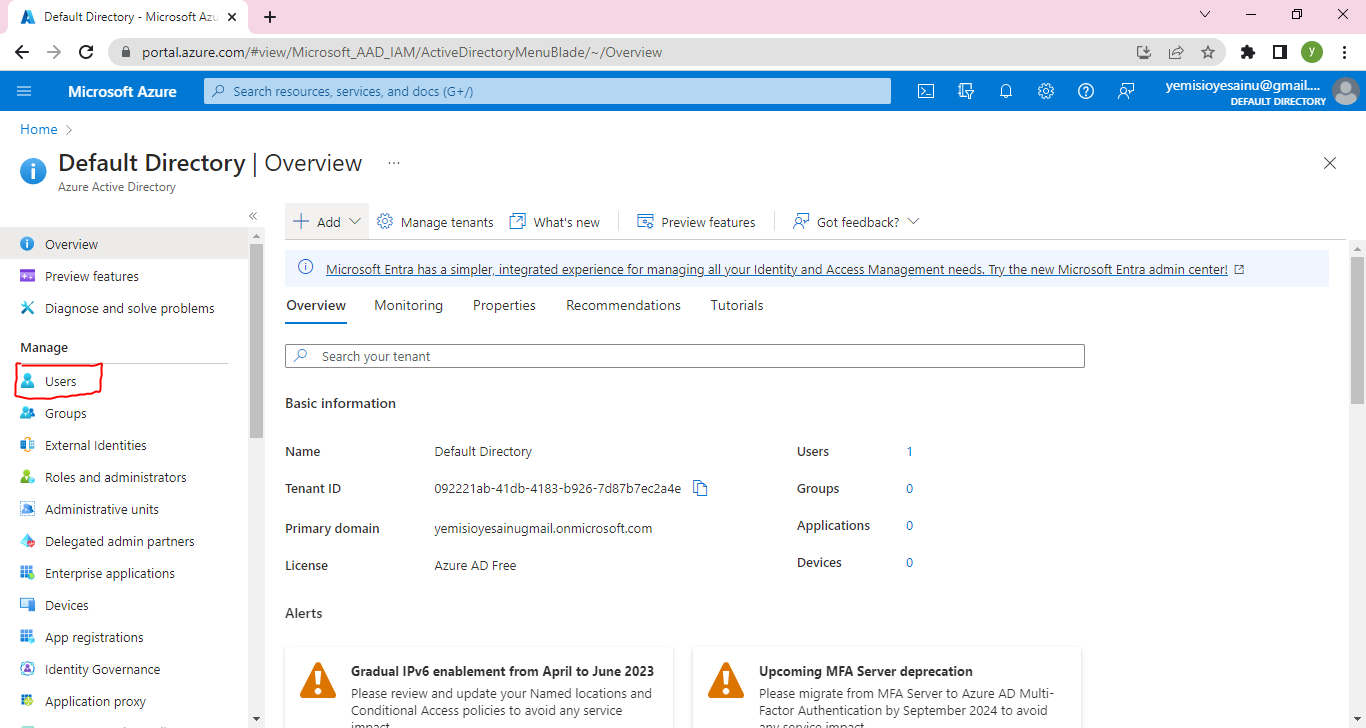
Task: Copy the Tenant ID to clipboard
Action: 700,489
